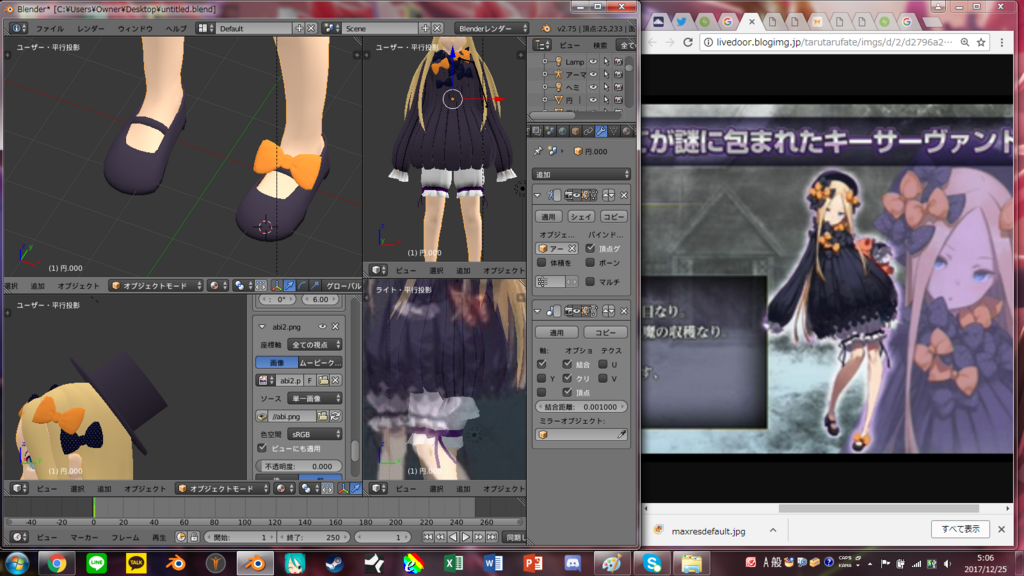Toggle selectability arrow for Lamp in the outliner
Screen dimensions: 1024x576
[606, 61]
